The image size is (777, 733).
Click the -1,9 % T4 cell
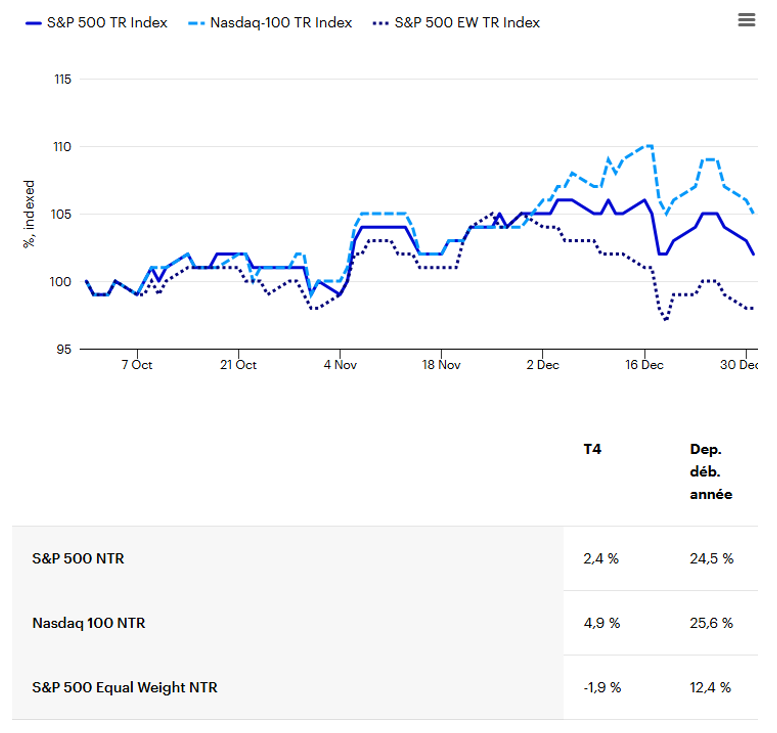602,687
